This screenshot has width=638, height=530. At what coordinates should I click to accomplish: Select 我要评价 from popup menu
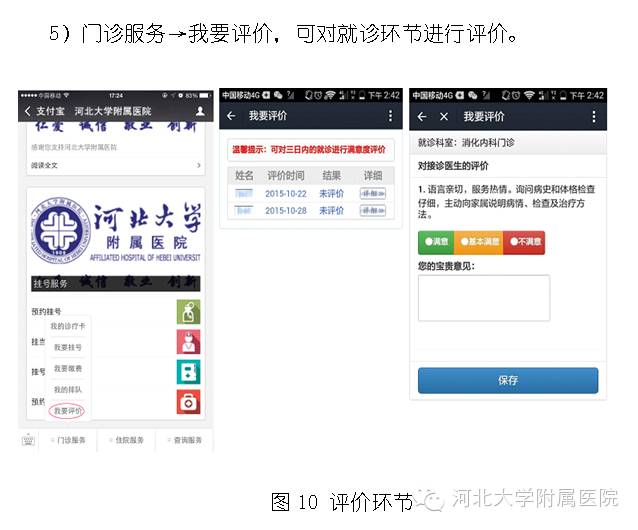click(x=67, y=411)
